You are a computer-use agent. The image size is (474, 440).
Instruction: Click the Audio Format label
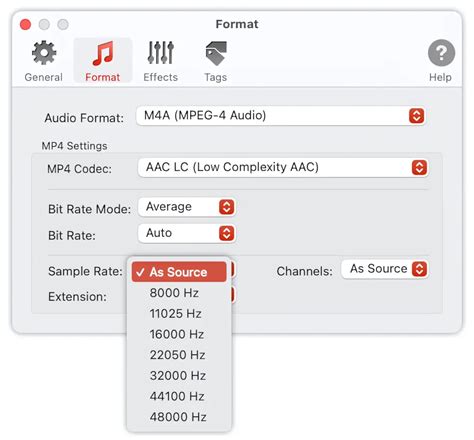click(x=84, y=118)
